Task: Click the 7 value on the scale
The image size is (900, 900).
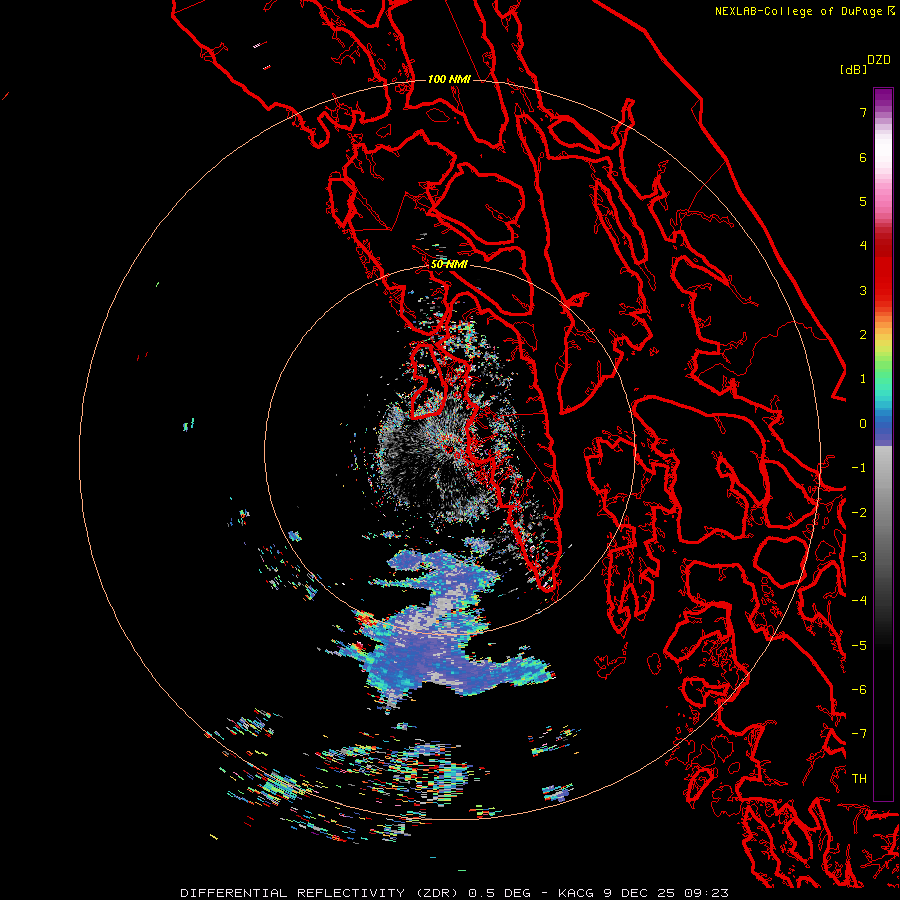Action: 863,112
